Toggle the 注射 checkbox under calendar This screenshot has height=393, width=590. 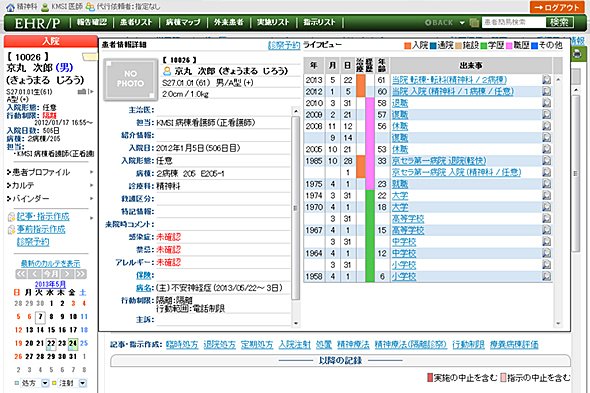tap(54, 383)
